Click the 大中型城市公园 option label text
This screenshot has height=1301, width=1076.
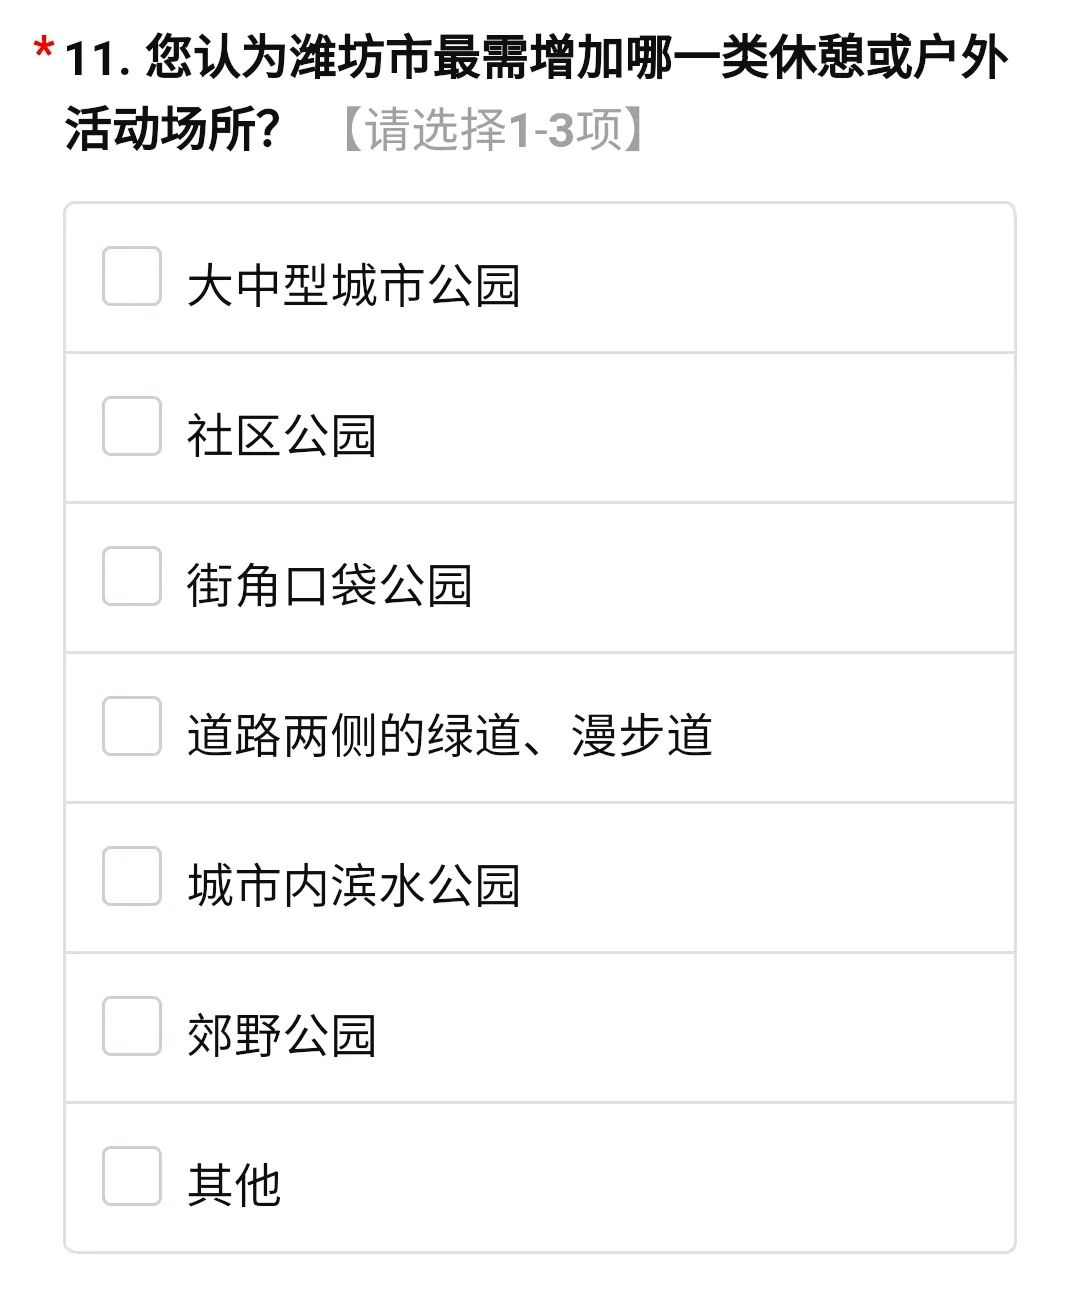coord(353,286)
